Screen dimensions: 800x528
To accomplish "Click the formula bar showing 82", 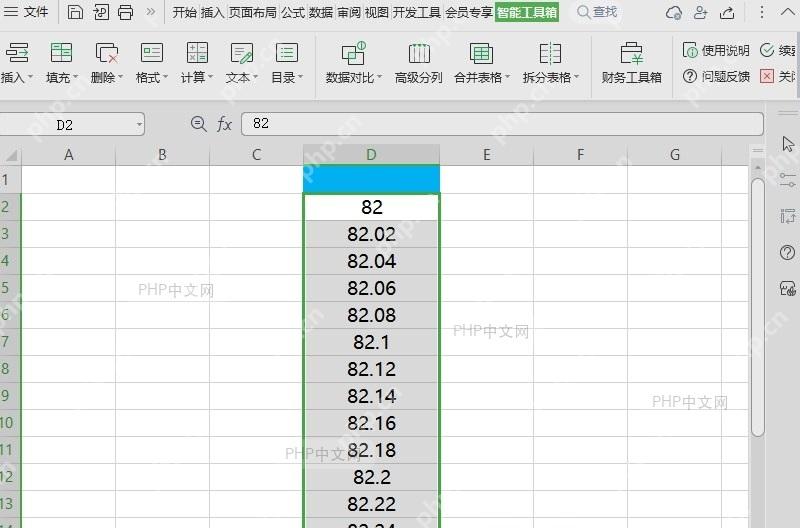I will coord(502,123).
